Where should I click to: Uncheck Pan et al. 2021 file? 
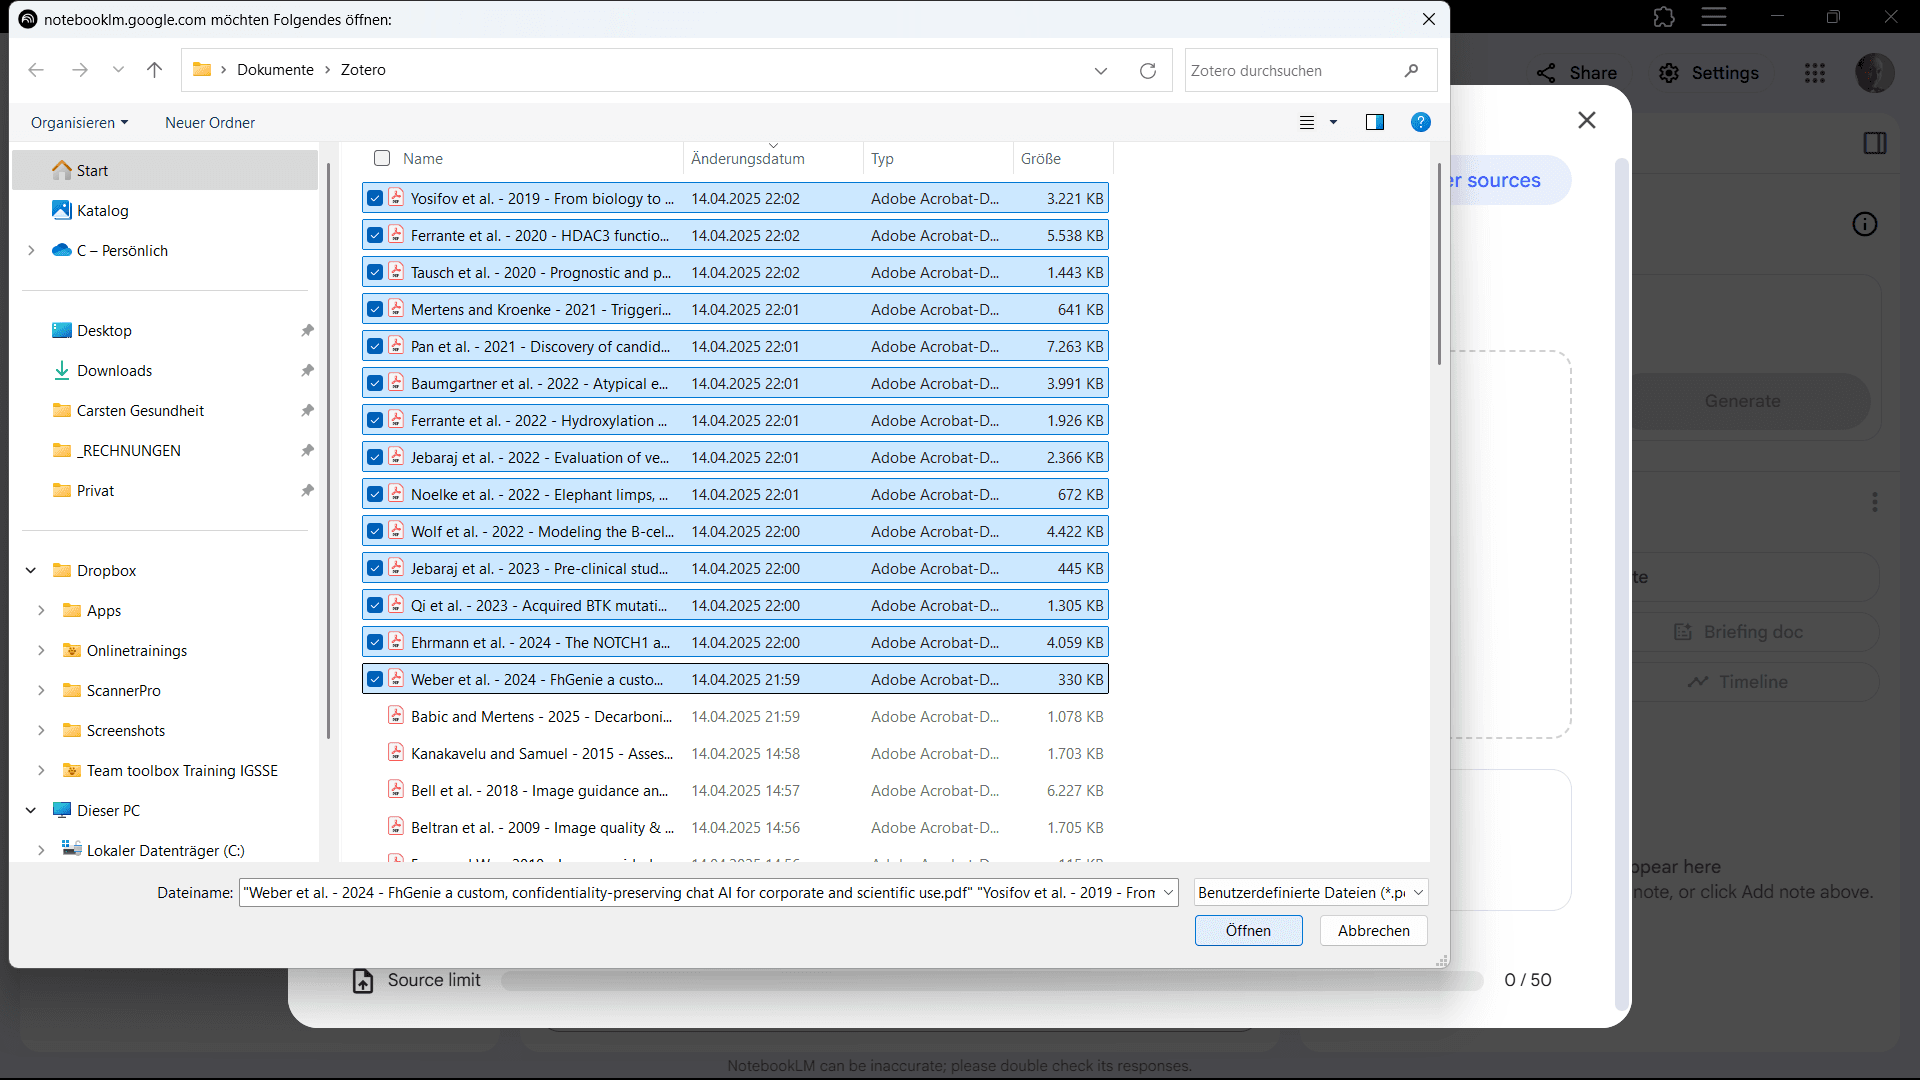pyautogui.click(x=375, y=346)
